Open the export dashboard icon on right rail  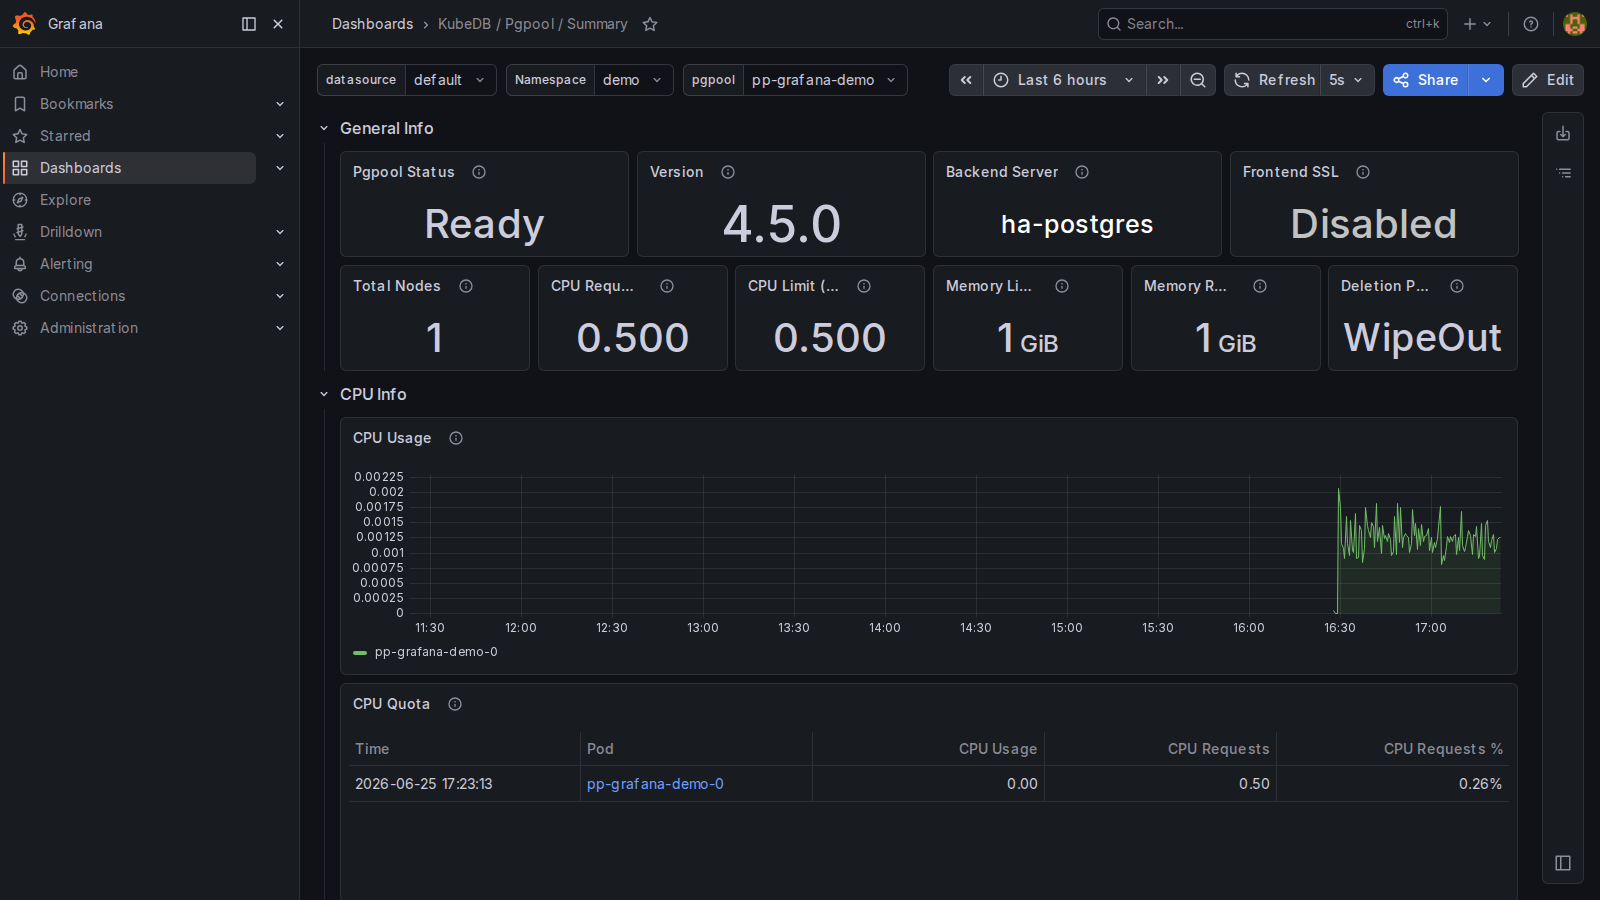[x=1563, y=134]
